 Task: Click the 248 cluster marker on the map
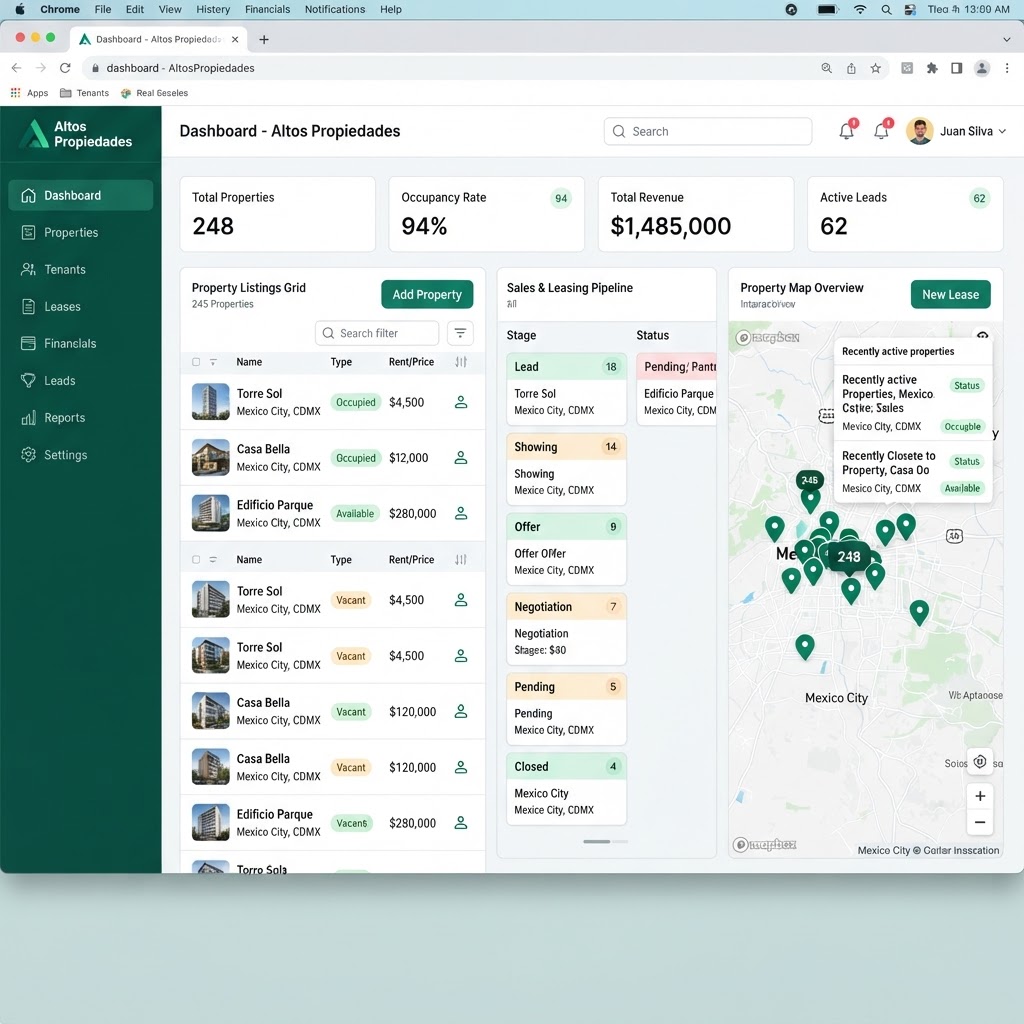pos(849,557)
